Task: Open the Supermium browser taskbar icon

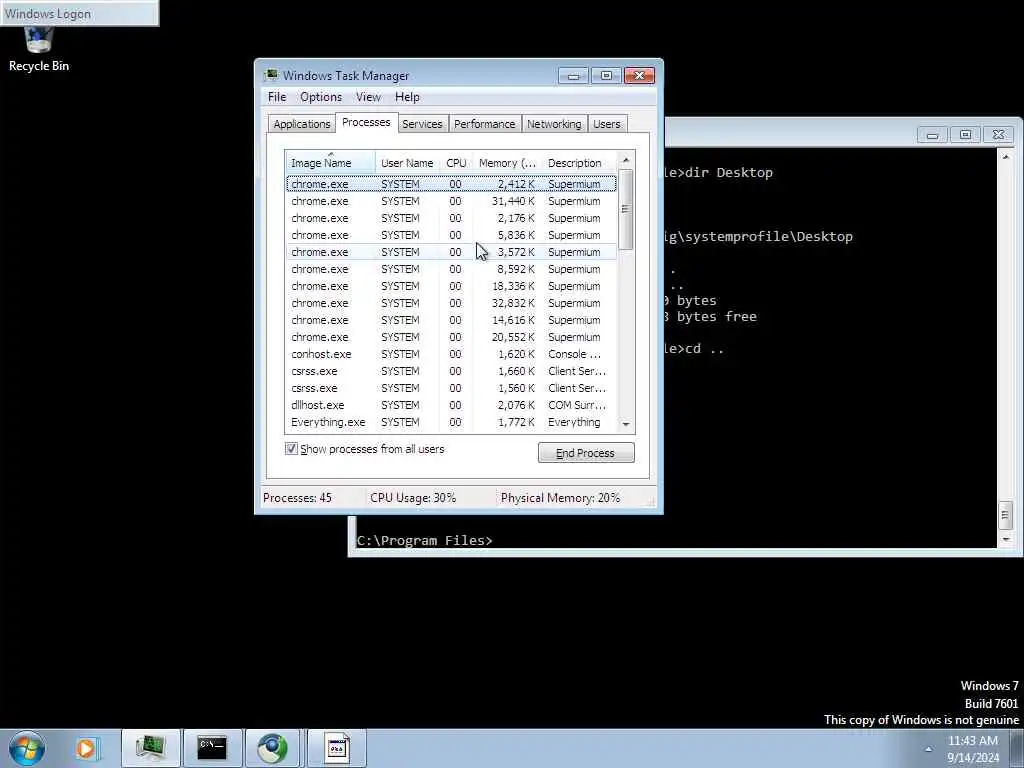Action: pyautogui.click(x=273, y=748)
